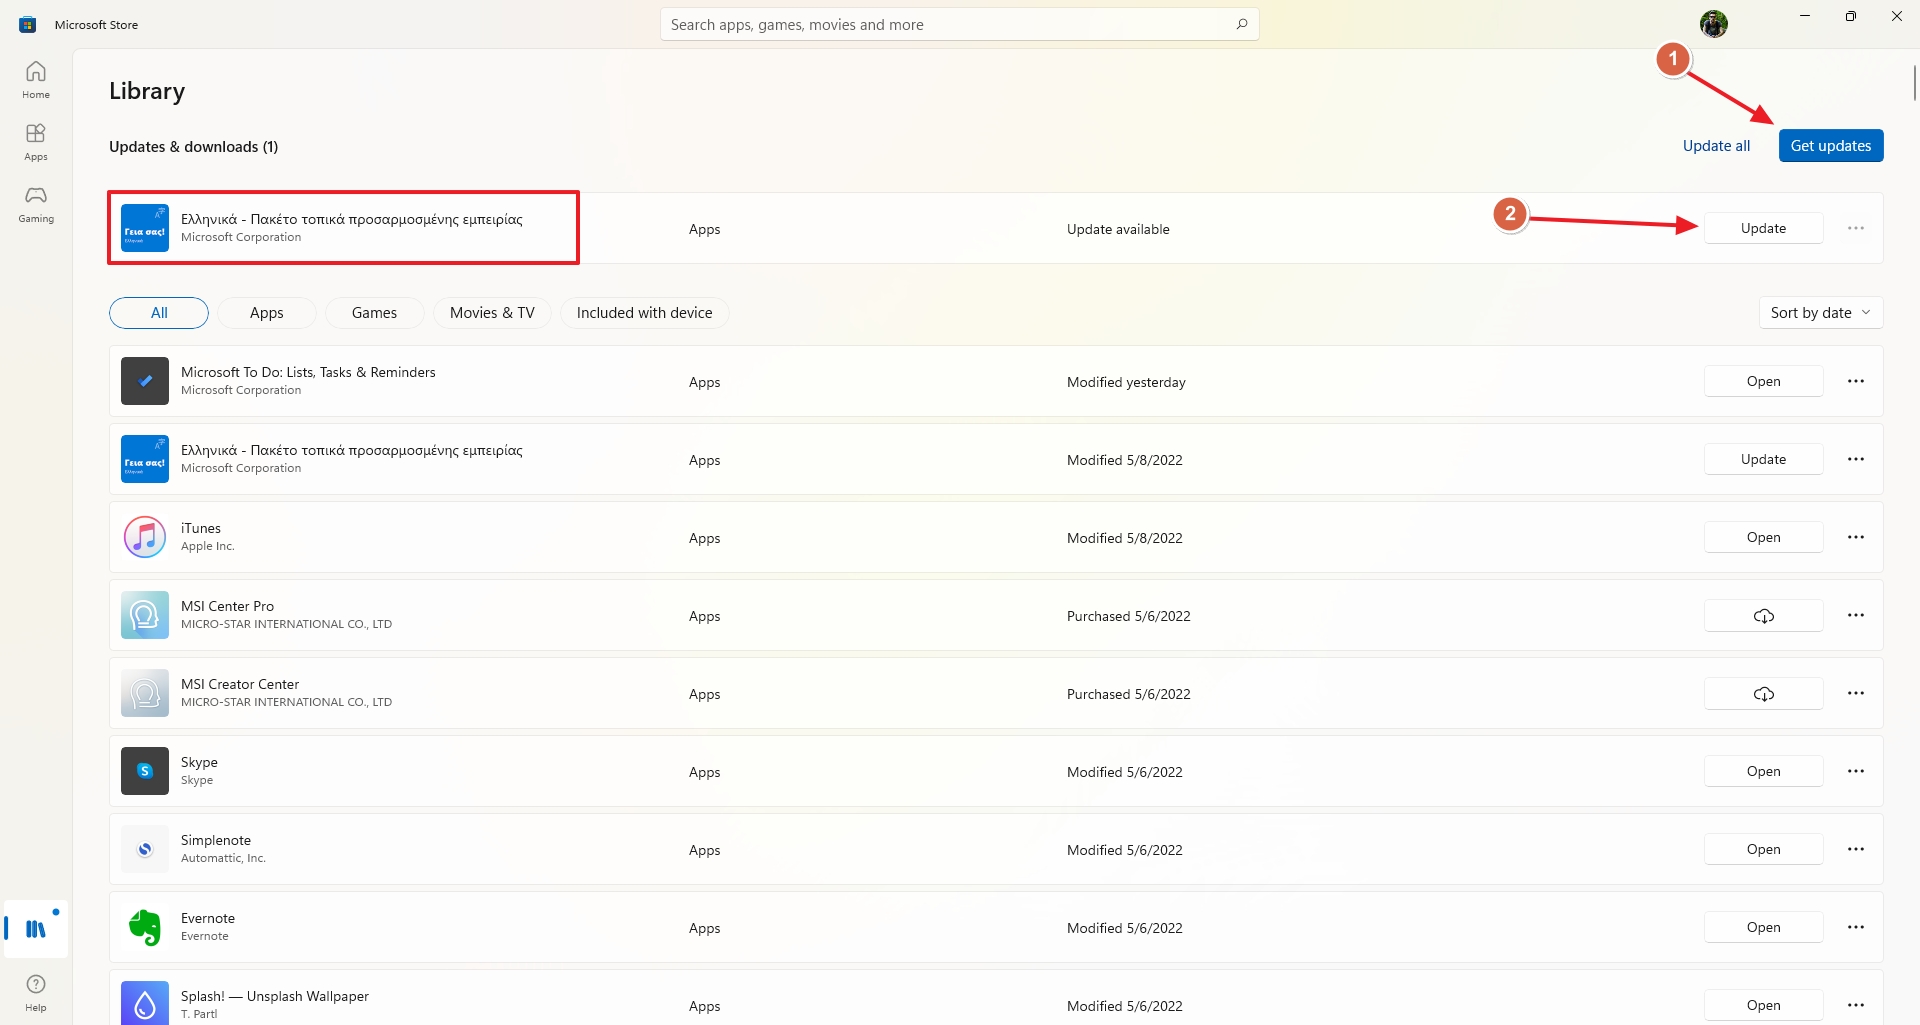Open the Help icon in sidebar

[x=36, y=992]
